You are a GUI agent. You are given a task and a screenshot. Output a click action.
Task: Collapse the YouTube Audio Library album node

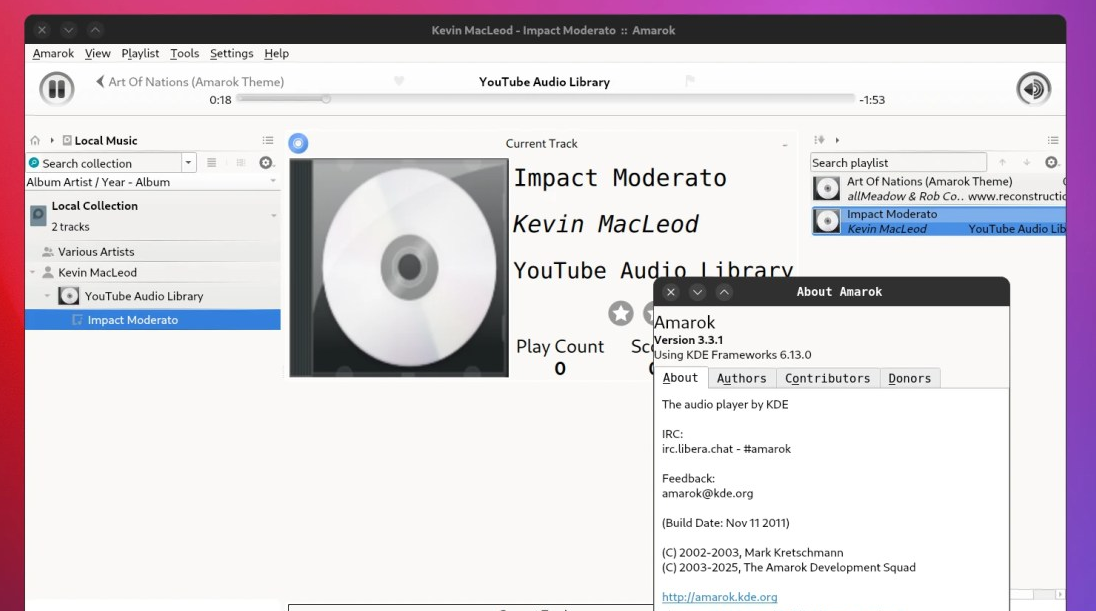(x=48, y=296)
